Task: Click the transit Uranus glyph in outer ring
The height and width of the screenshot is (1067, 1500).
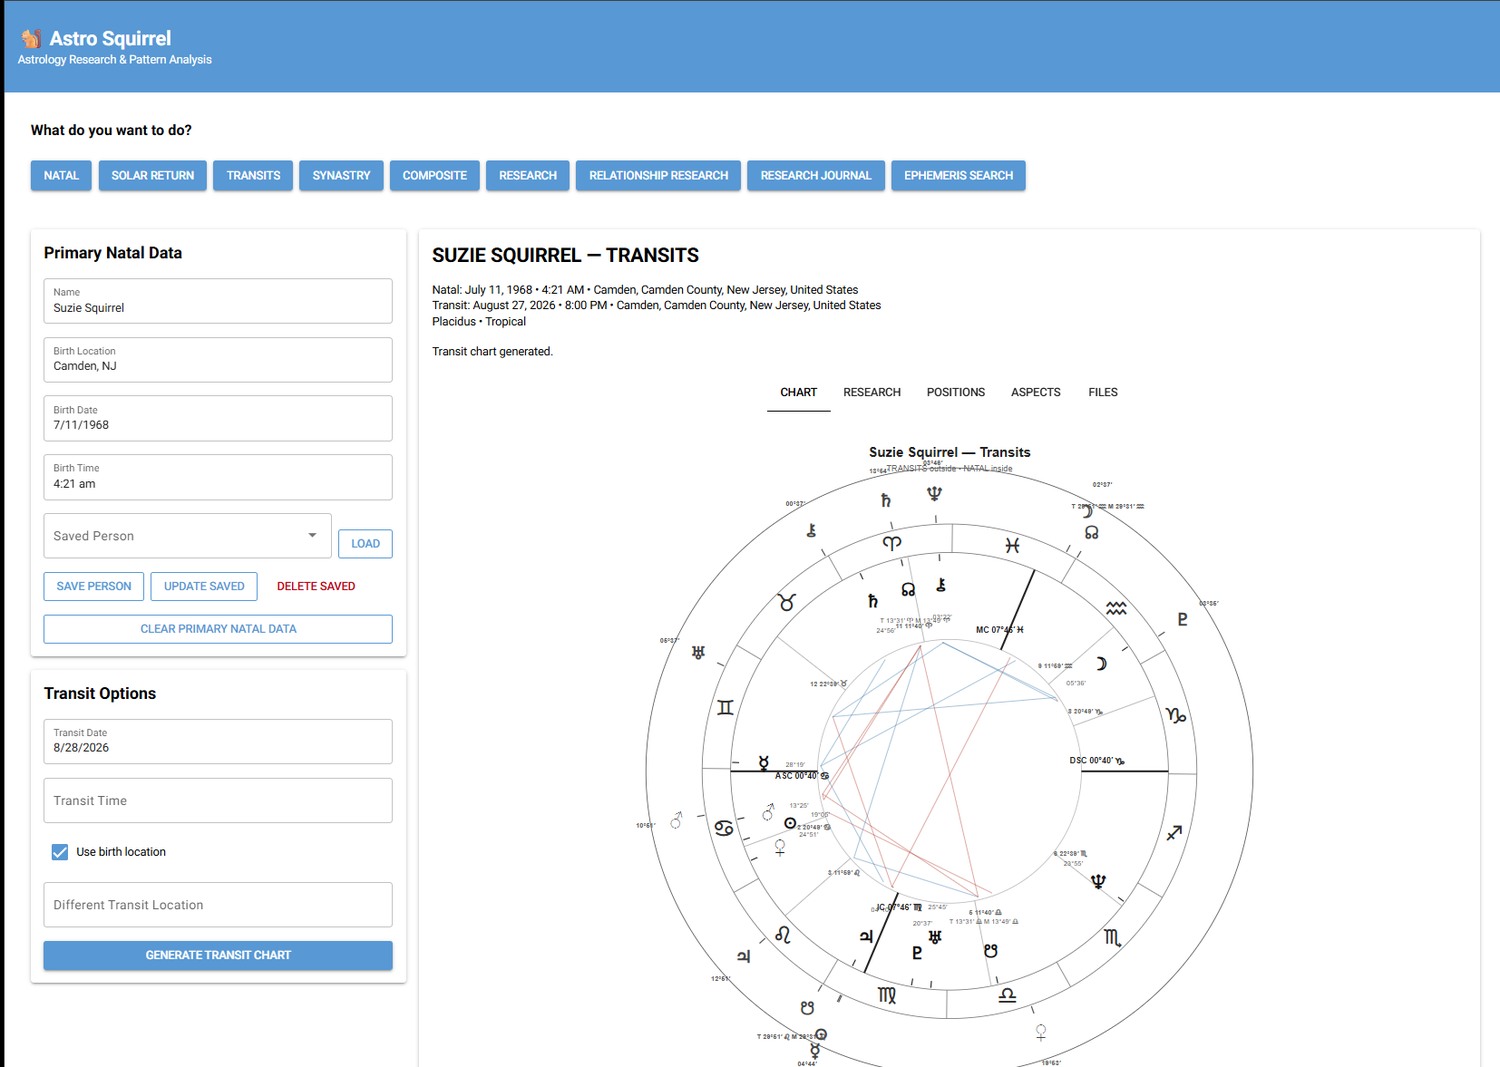Action: pos(698,652)
